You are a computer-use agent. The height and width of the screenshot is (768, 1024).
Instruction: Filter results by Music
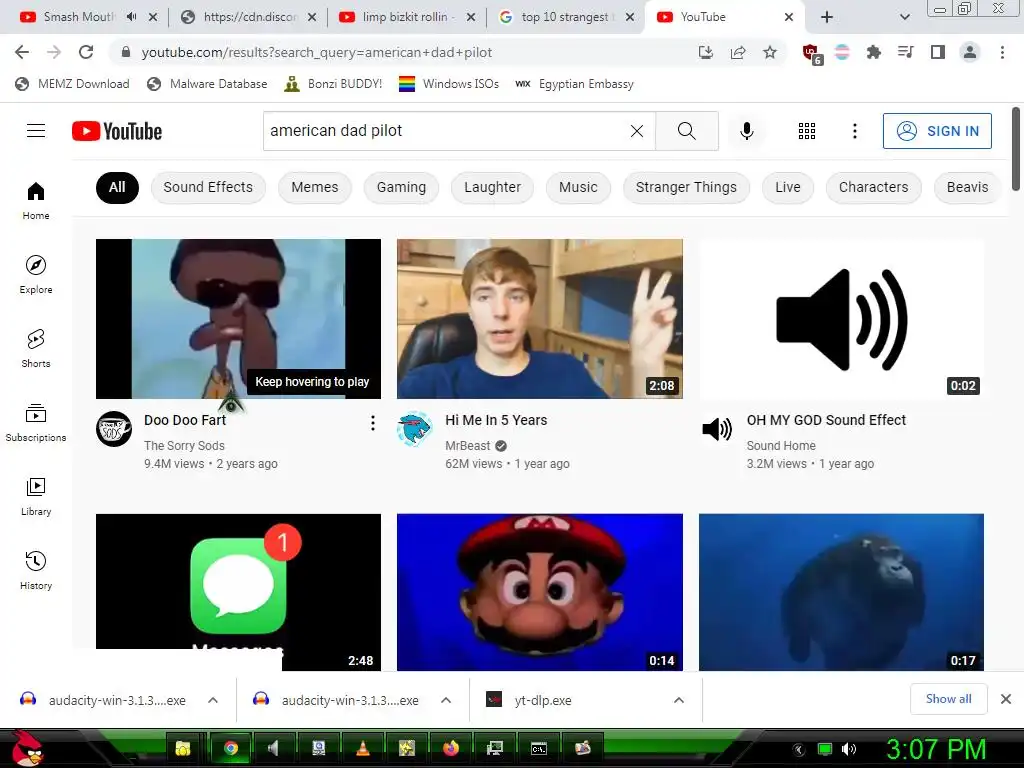tap(578, 187)
